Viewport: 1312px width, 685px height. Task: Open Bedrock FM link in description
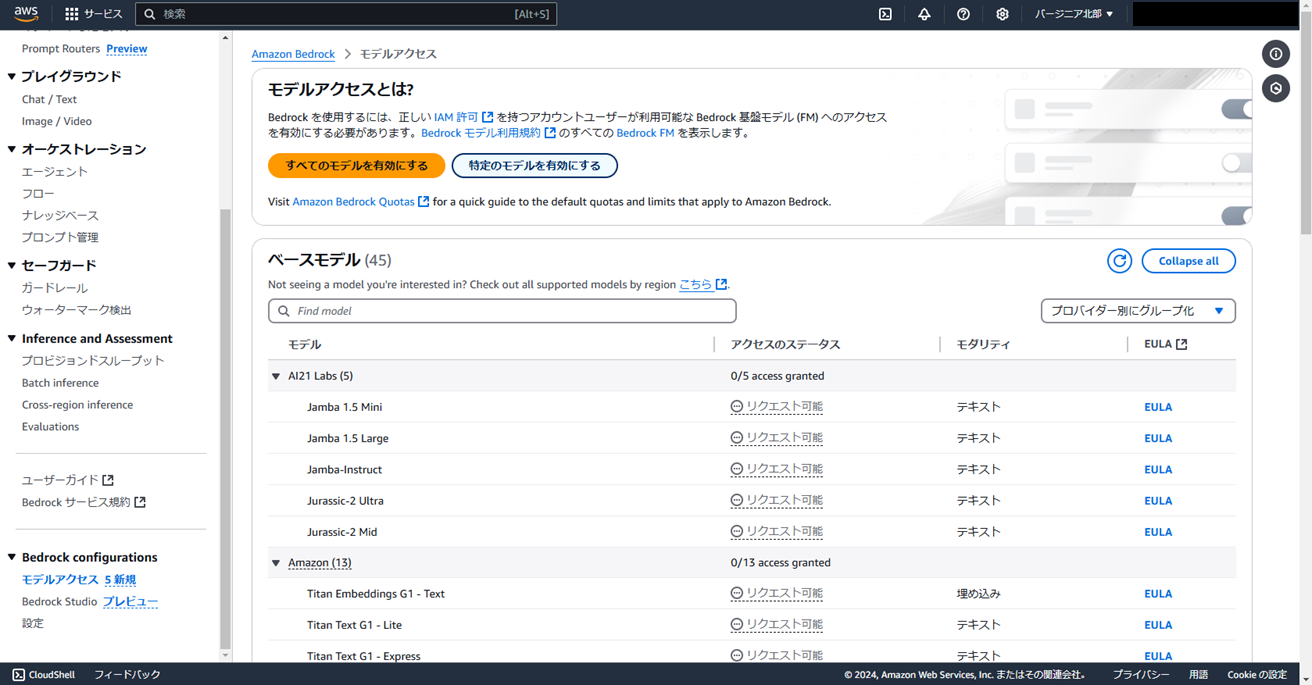click(645, 133)
